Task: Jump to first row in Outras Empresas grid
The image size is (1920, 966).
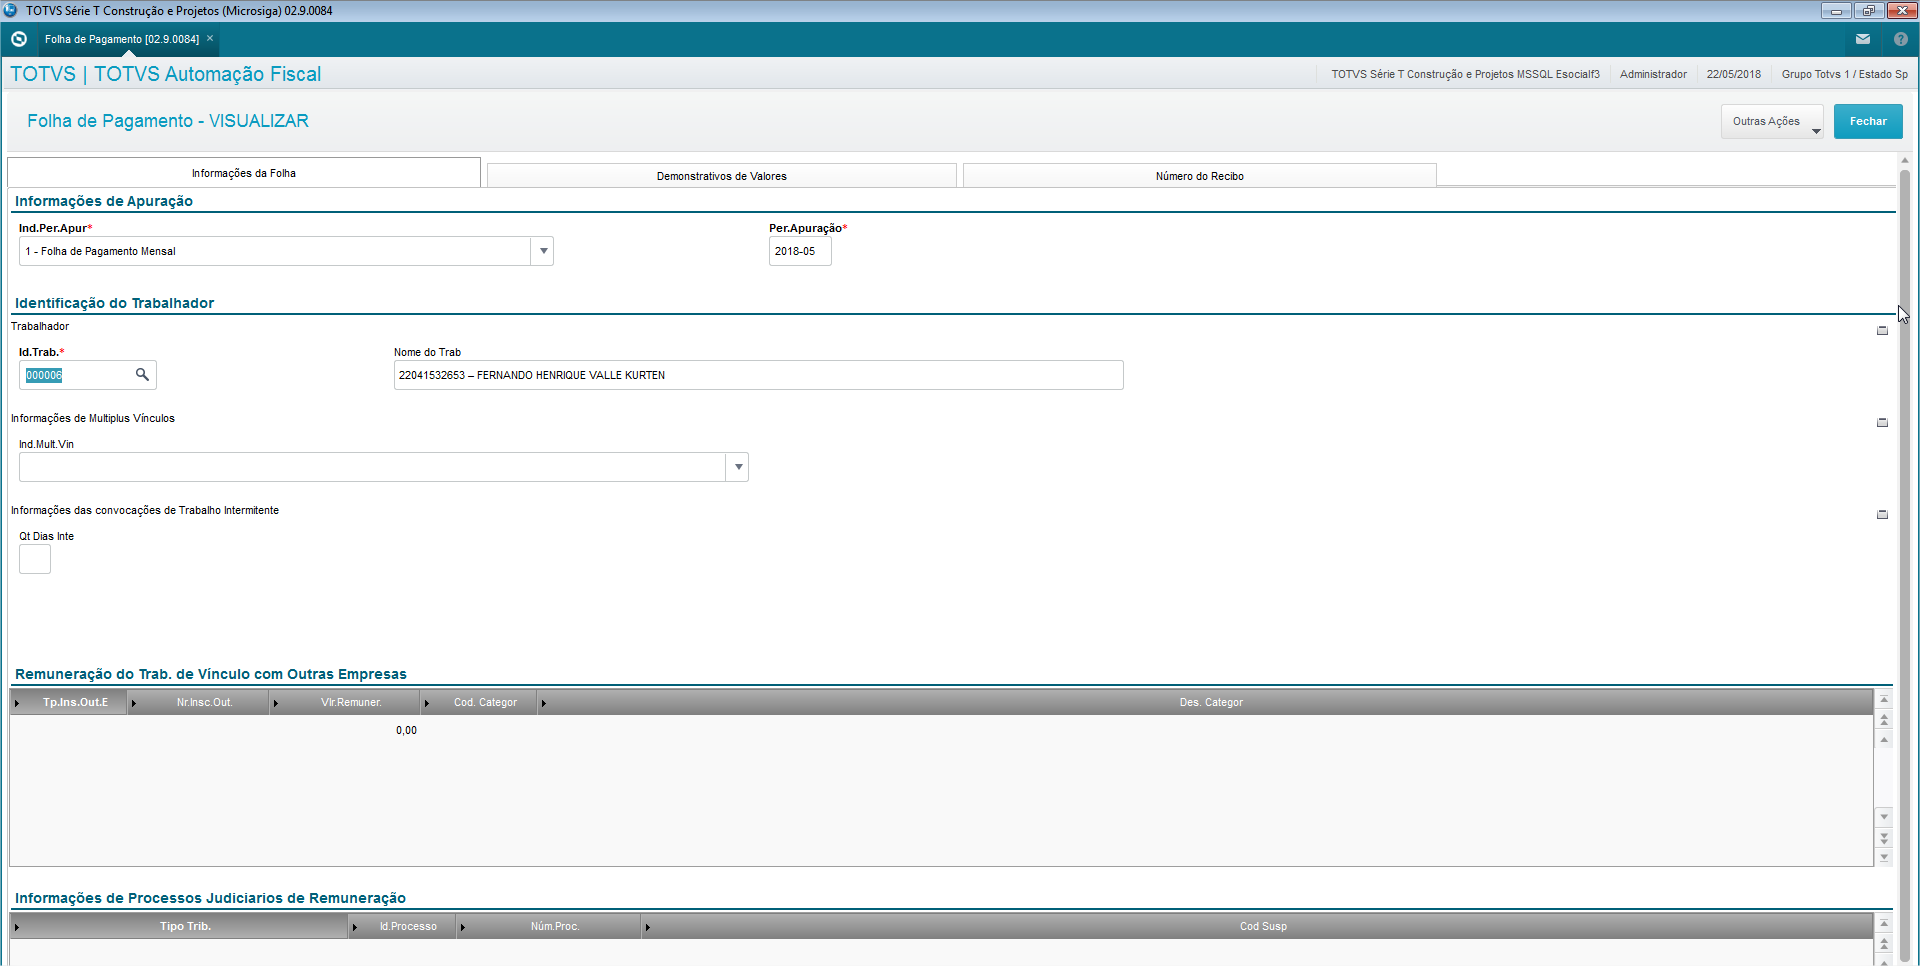Action: tap(1884, 700)
